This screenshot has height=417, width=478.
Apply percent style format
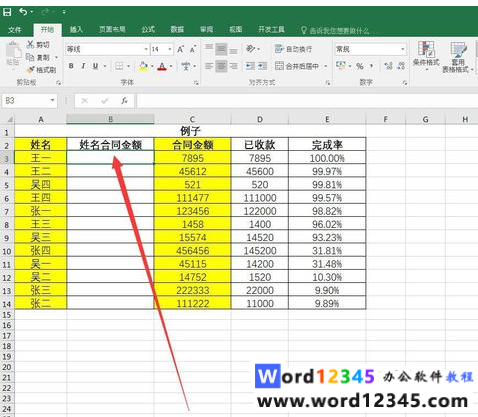click(360, 66)
